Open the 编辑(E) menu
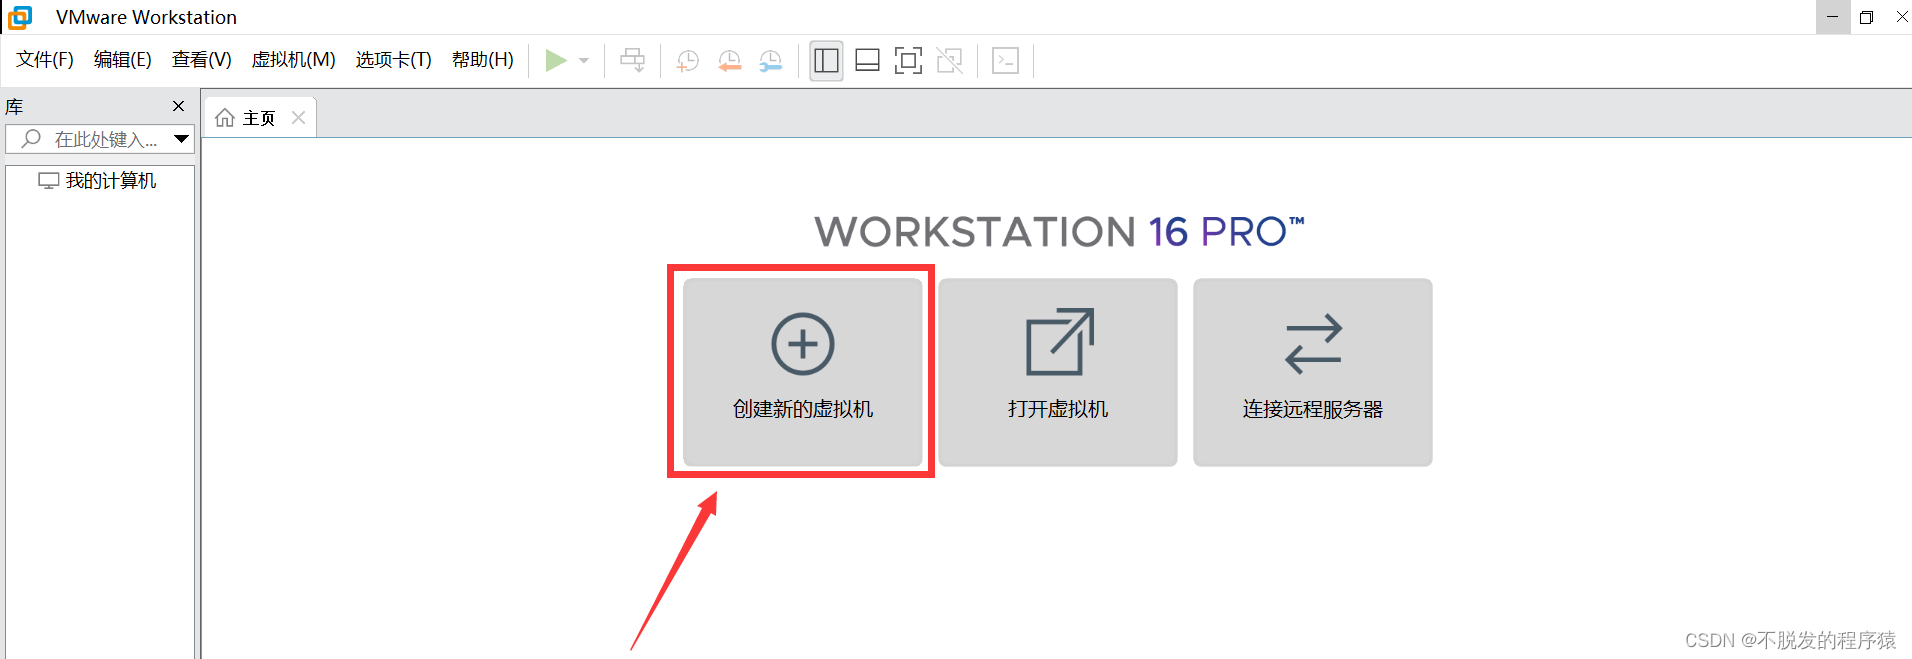Screen dimensions: 1912x659 click(123, 60)
